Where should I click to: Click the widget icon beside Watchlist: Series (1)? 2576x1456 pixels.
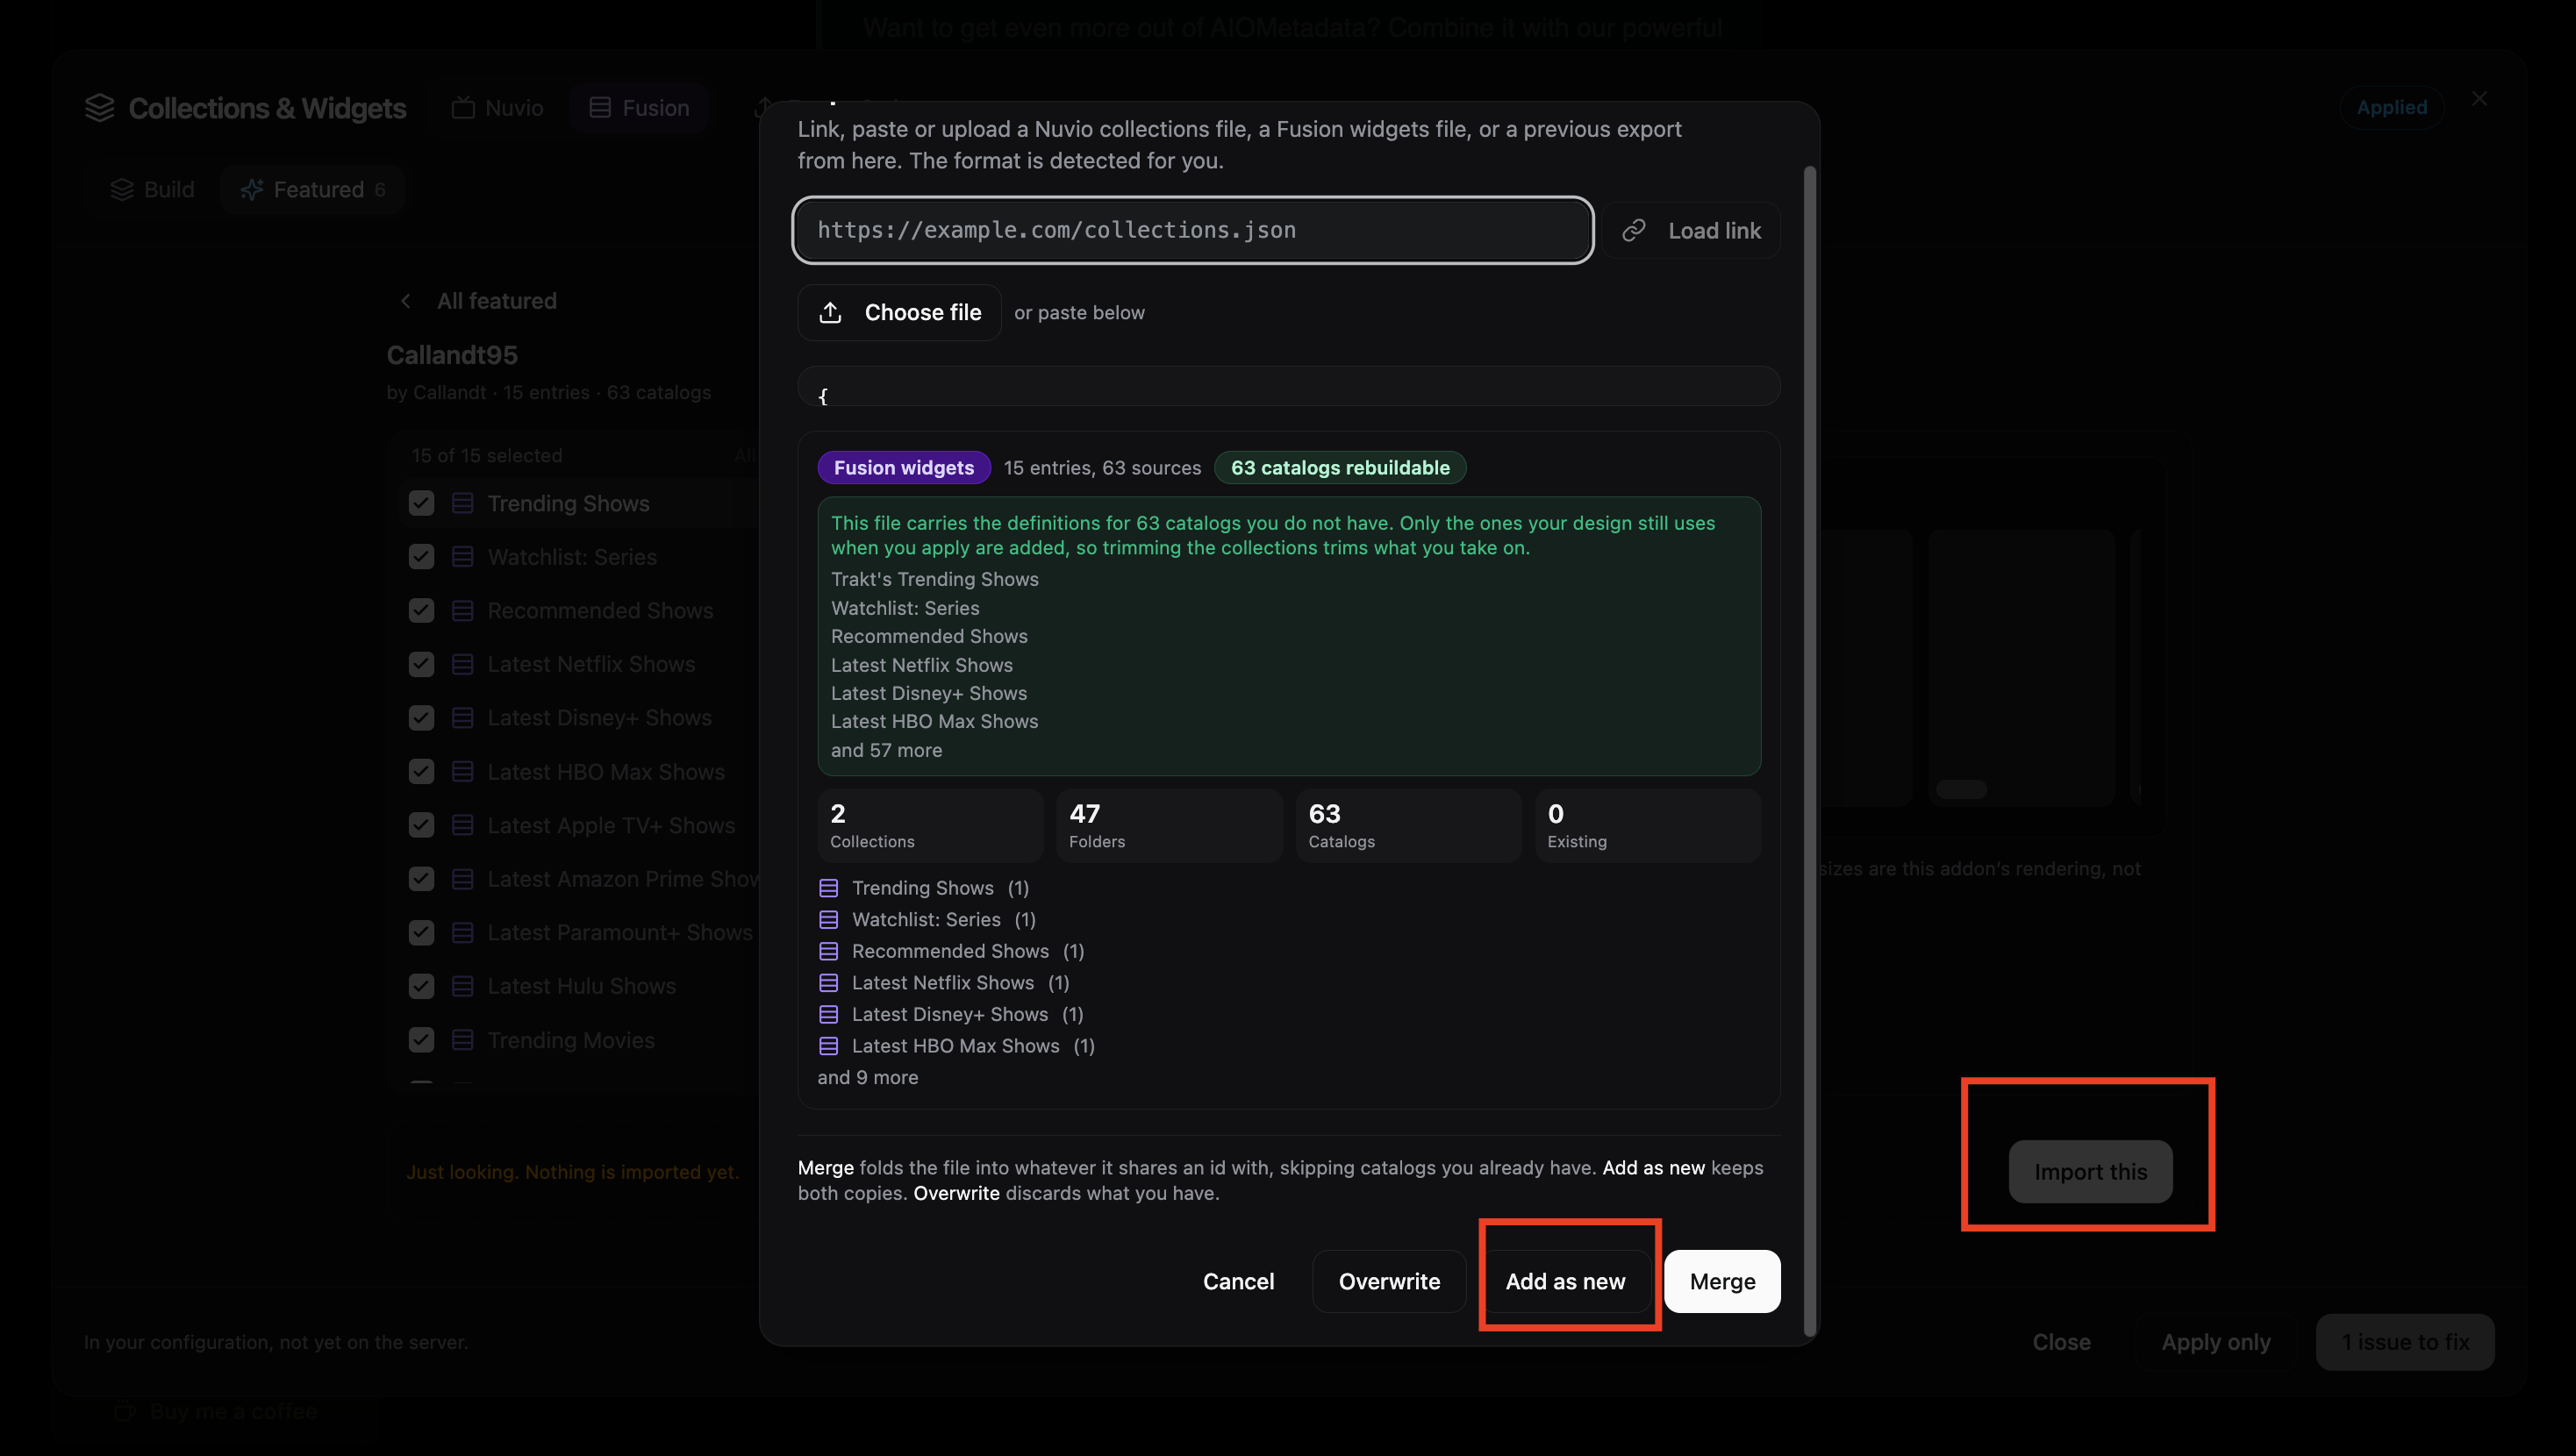[828, 920]
